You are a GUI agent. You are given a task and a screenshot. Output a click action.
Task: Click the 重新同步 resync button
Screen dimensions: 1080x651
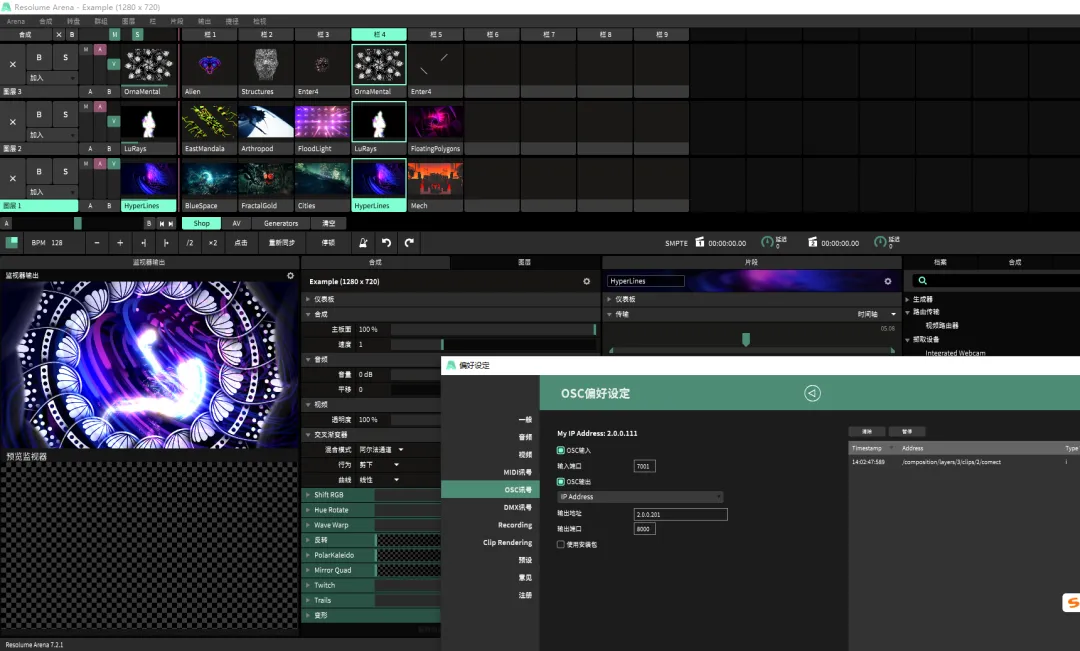coord(282,242)
